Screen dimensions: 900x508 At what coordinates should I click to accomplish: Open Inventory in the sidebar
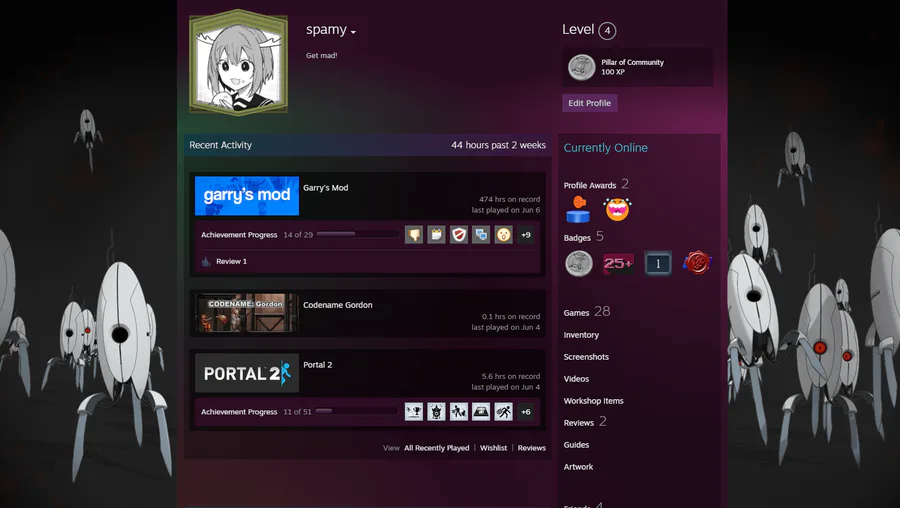click(581, 335)
